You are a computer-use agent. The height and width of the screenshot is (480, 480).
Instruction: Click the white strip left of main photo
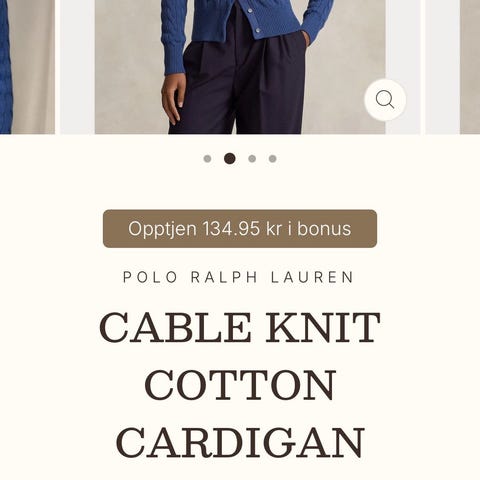click(x=77, y=67)
